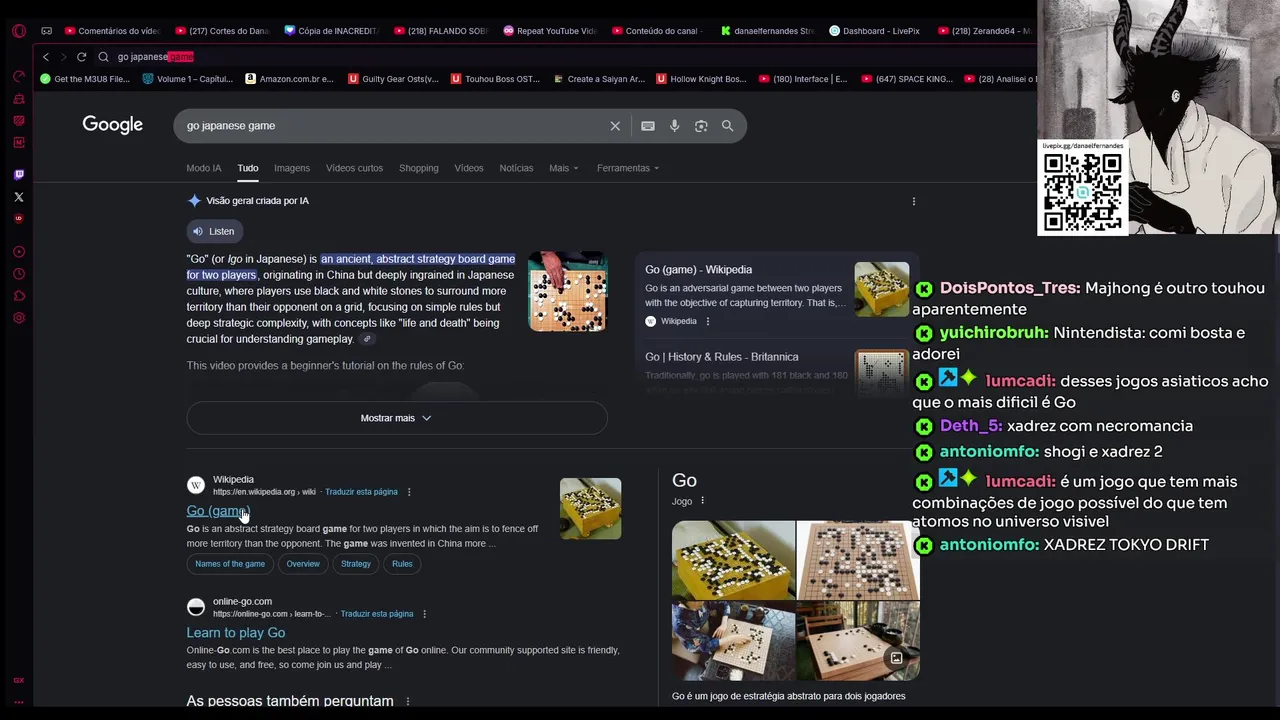This screenshot has height=720, width=1280.
Task: Copy link icon after overview paragraph
Action: click(x=367, y=339)
